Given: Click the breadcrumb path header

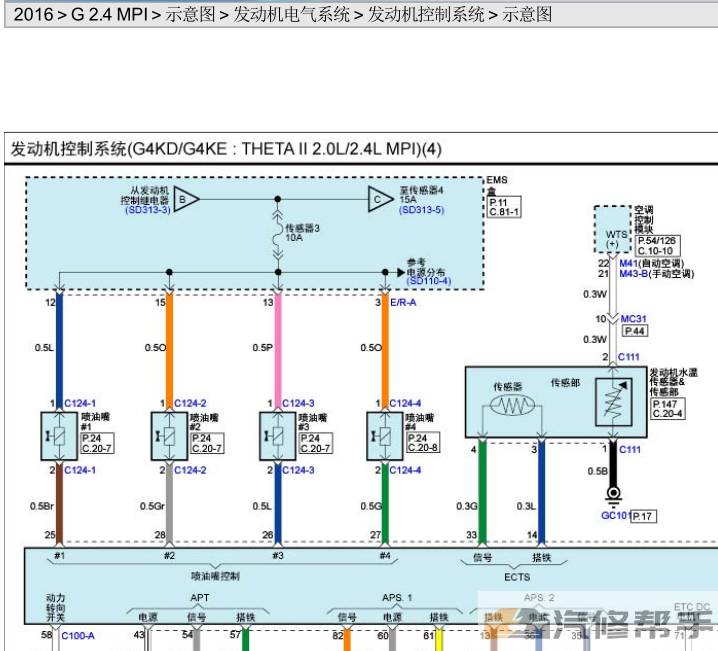Looking at the screenshot, I should pyautogui.click(x=283, y=15).
